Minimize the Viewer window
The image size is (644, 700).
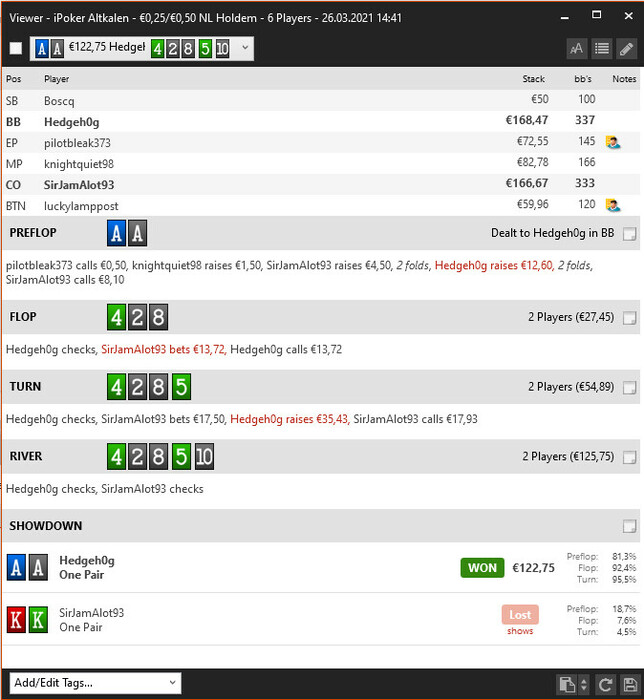click(x=565, y=17)
